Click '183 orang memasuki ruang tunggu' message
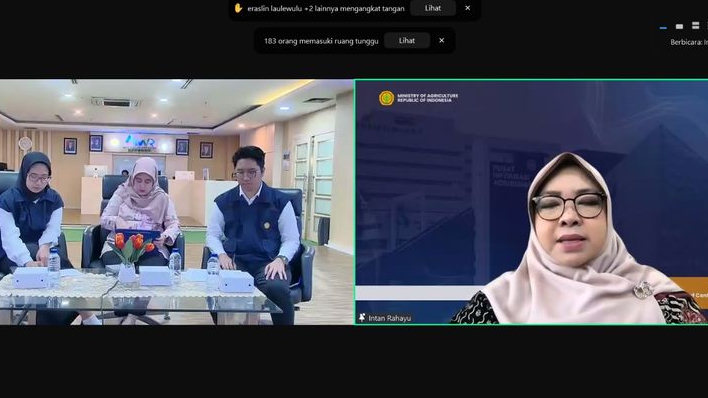The height and width of the screenshot is (398, 708). pos(321,41)
